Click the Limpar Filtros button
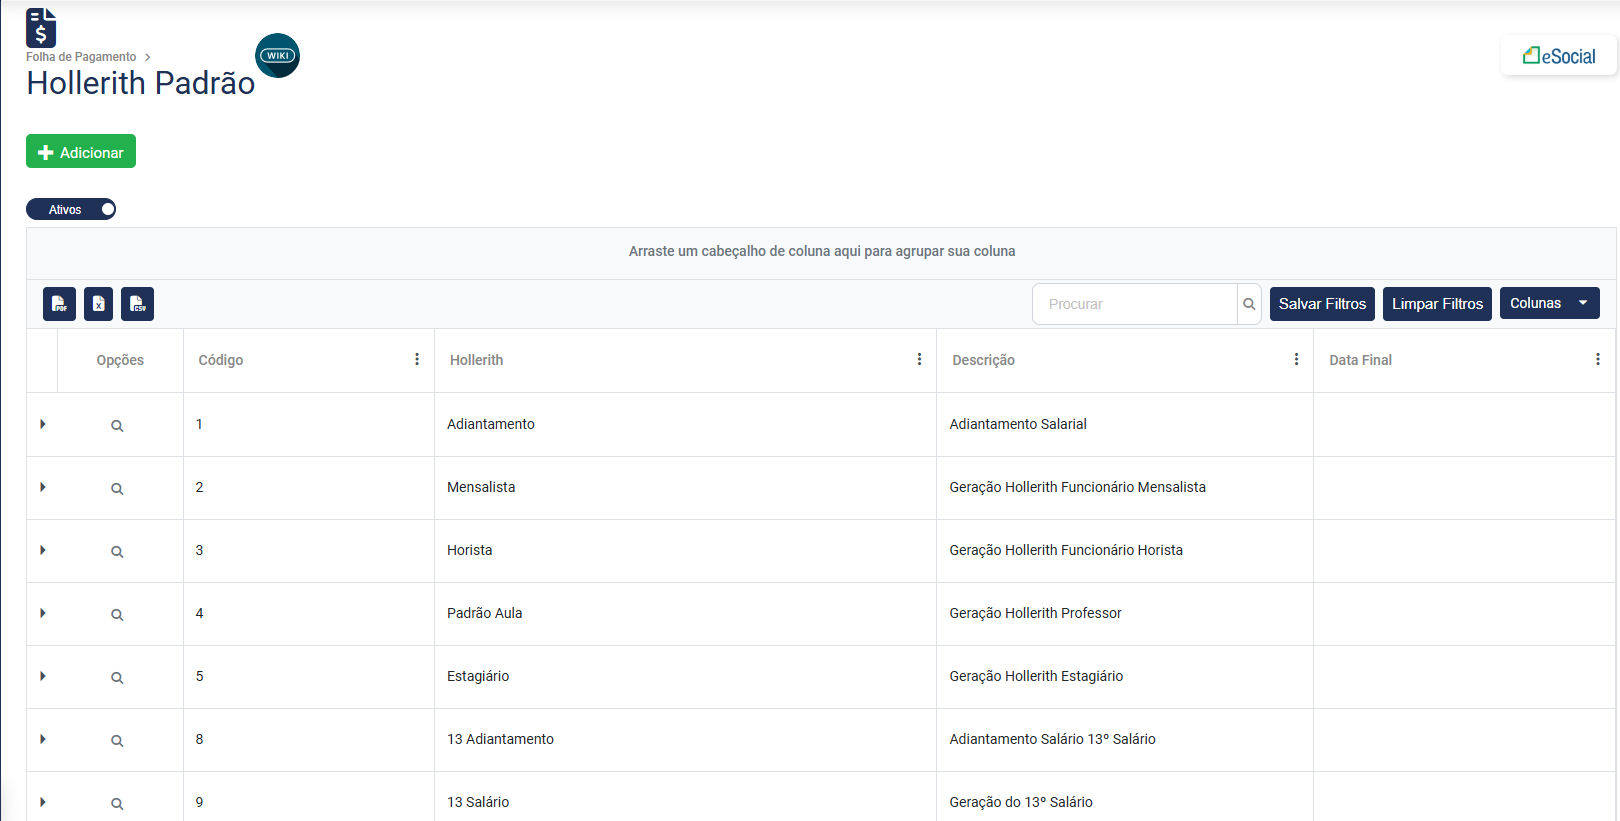Viewport: 1620px width, 821px height. 1437,304
